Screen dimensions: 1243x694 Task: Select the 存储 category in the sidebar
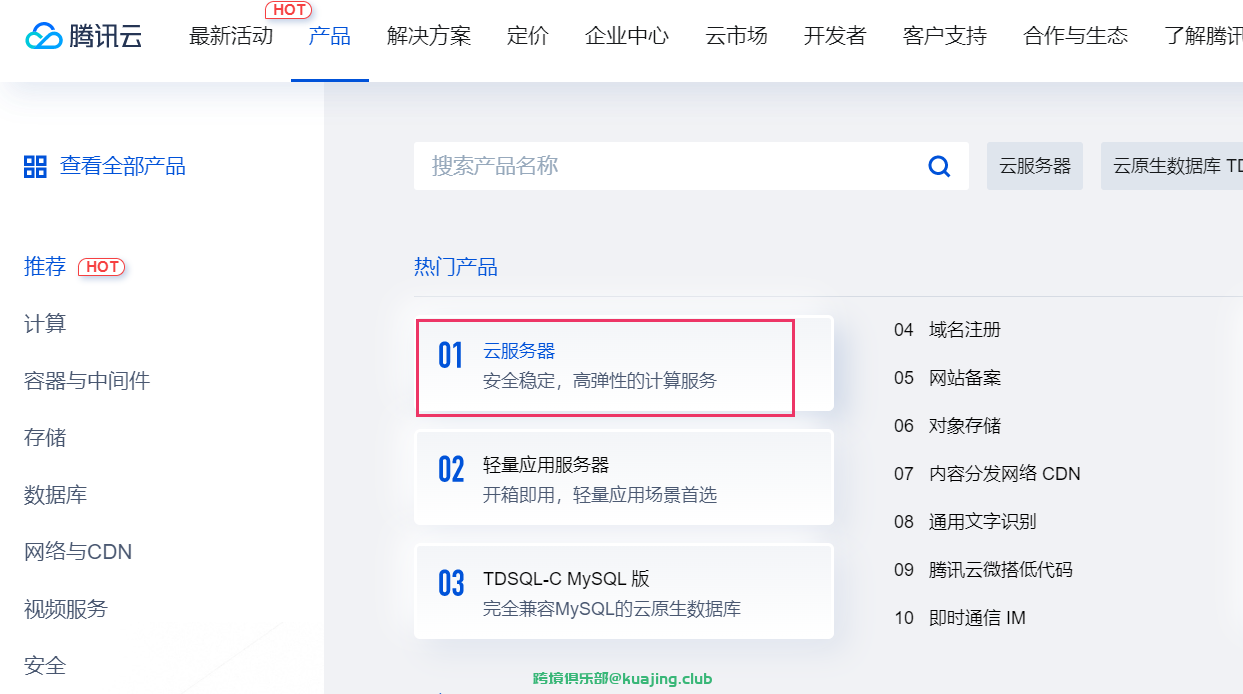(x=45, y=437)
